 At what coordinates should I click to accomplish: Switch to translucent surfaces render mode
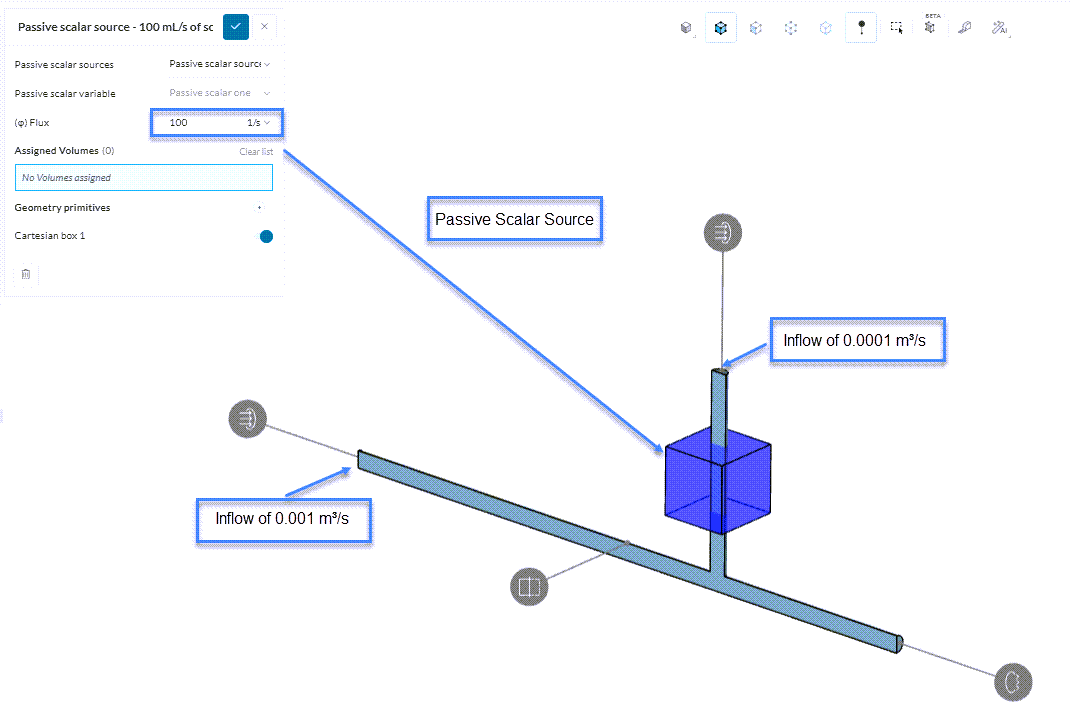(755, 28)
